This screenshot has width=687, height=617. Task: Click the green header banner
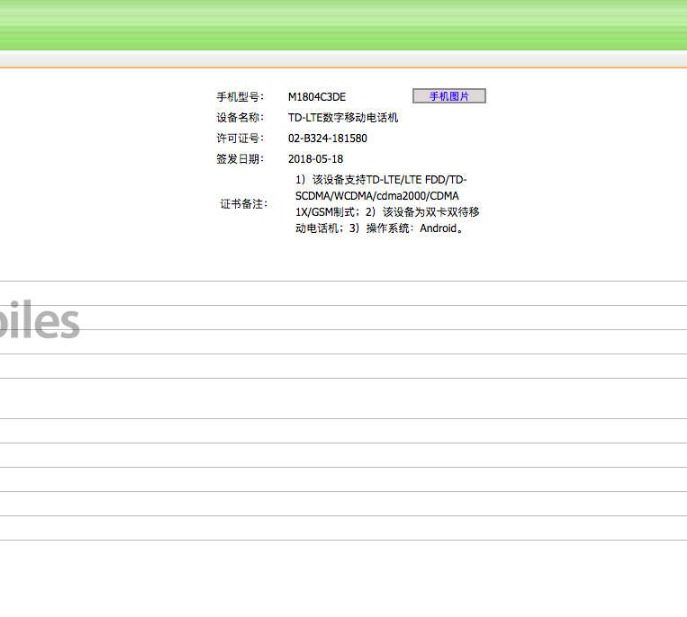click(343, 25)
